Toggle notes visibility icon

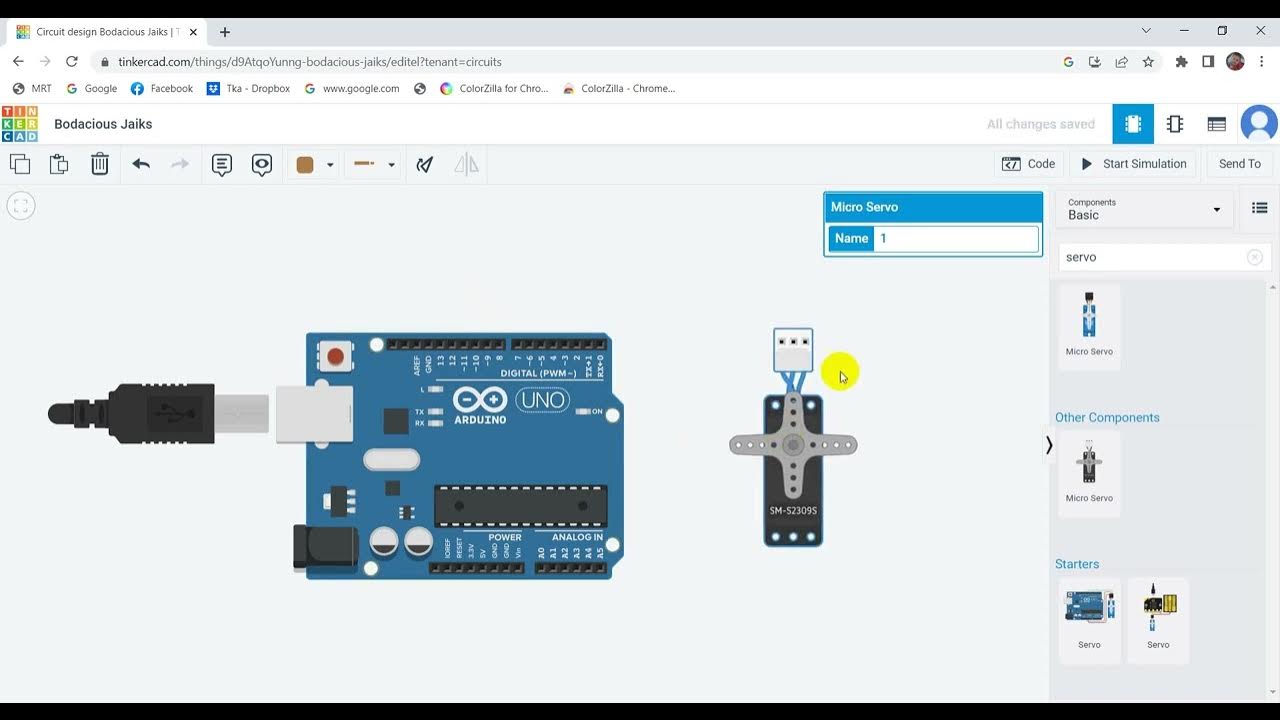coord(262,165)
